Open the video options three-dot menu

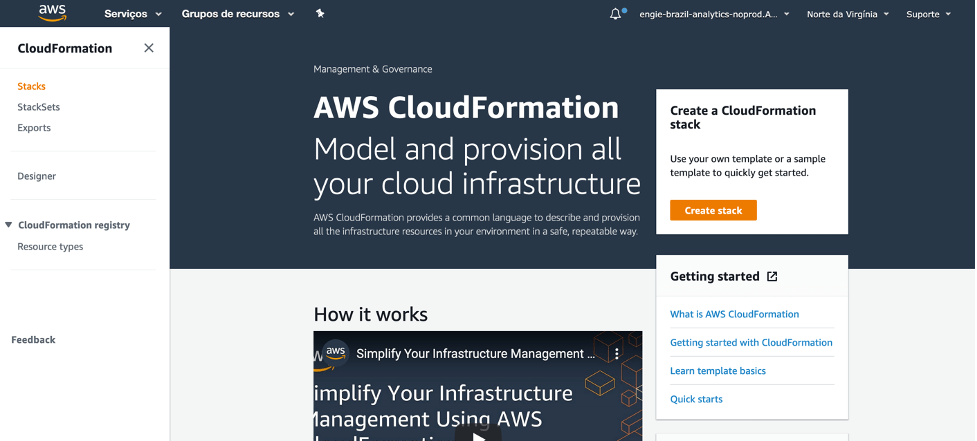(617, 354)
